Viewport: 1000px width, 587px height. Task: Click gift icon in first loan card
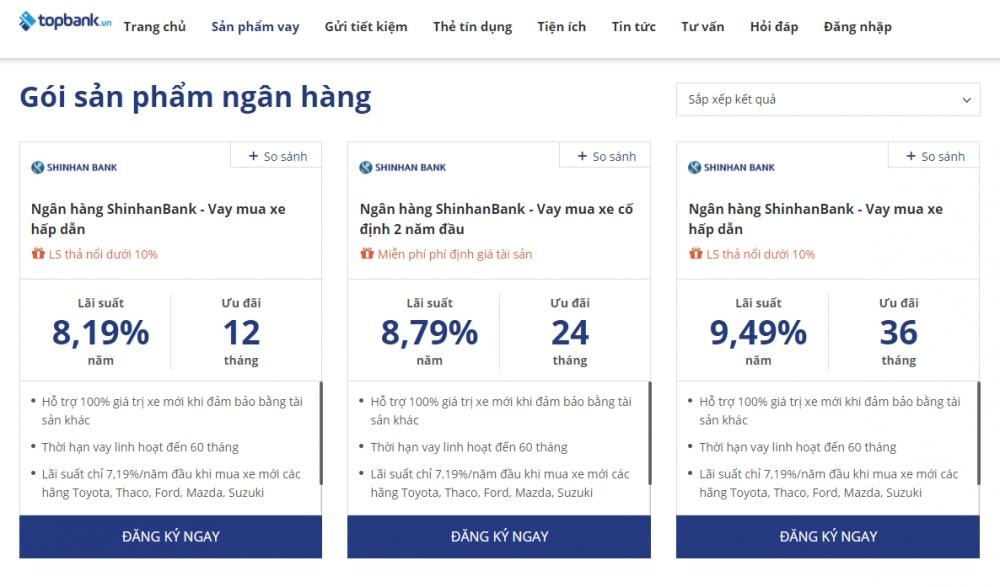pos(38,254)
